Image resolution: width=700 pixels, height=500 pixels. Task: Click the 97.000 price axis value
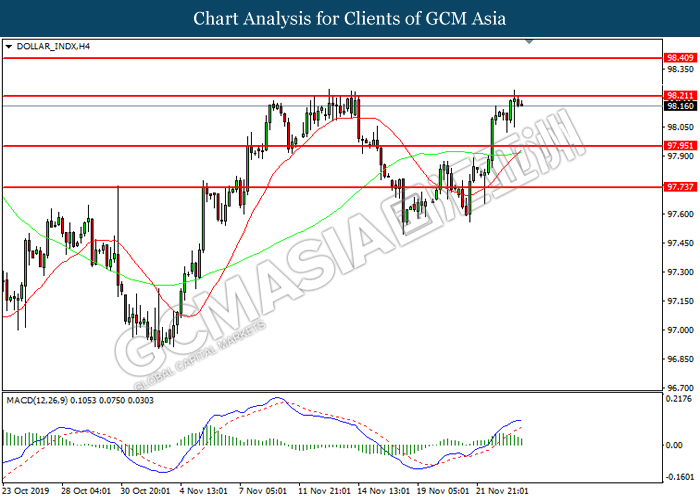[680, 330]
